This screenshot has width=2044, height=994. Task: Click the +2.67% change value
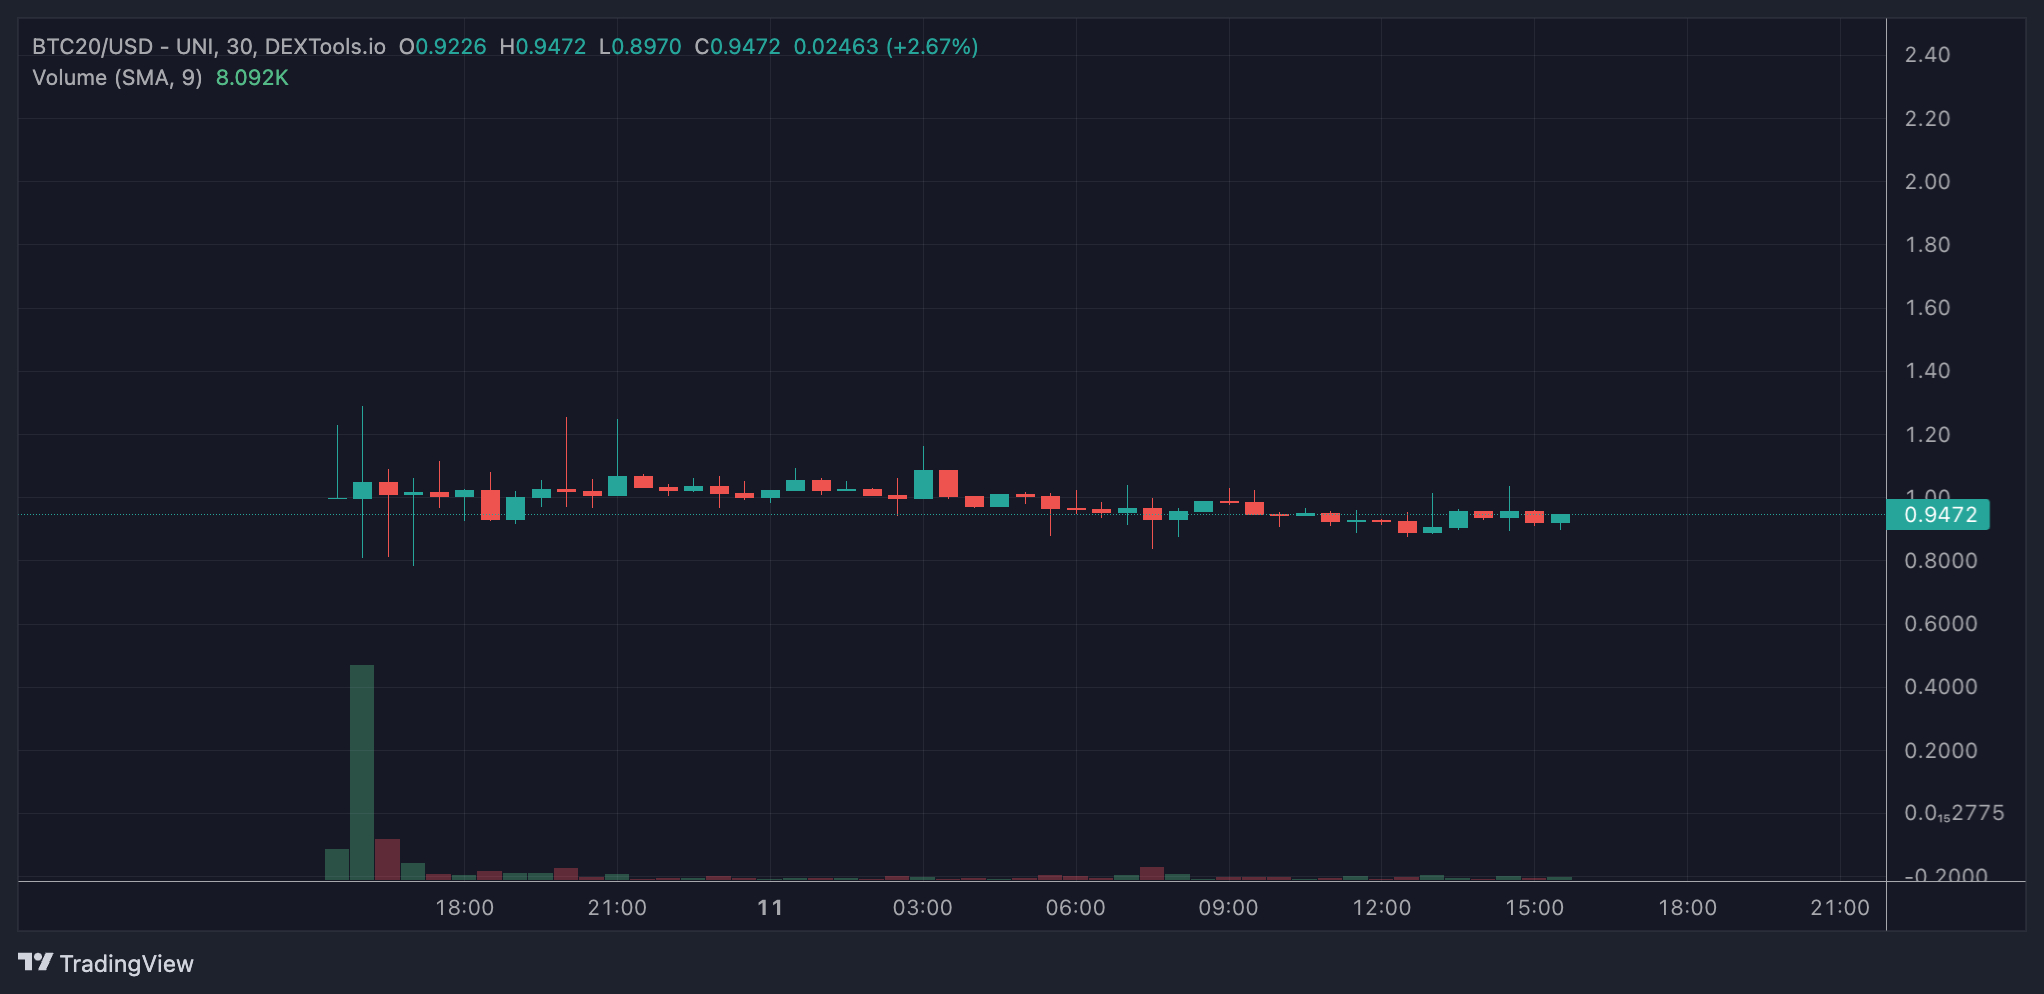click(x=932, y=47)
